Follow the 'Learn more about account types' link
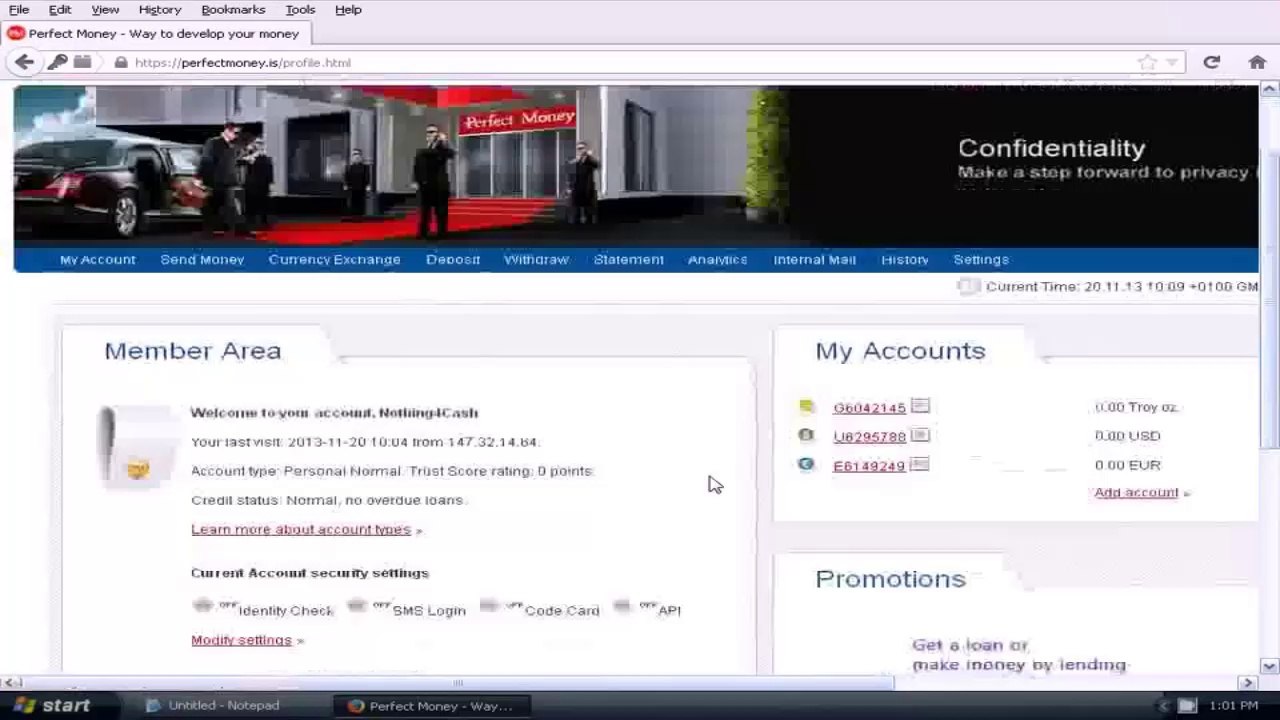This screenshot has height=720, width=1280. [x=301, y=530]
